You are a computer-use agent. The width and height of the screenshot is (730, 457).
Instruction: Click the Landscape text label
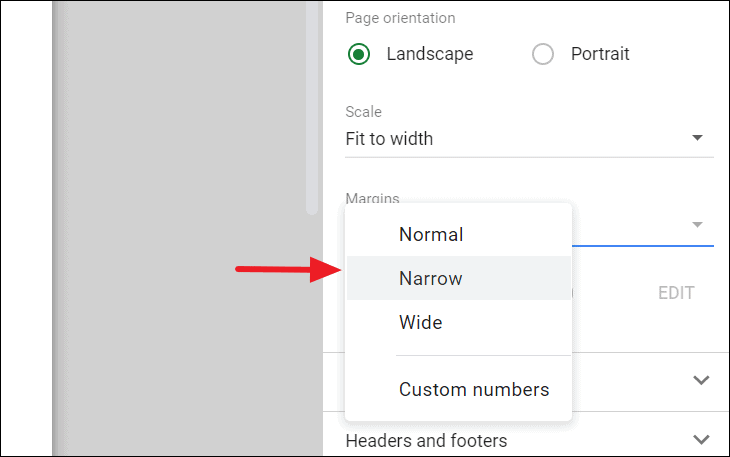(x=430, y=54)
